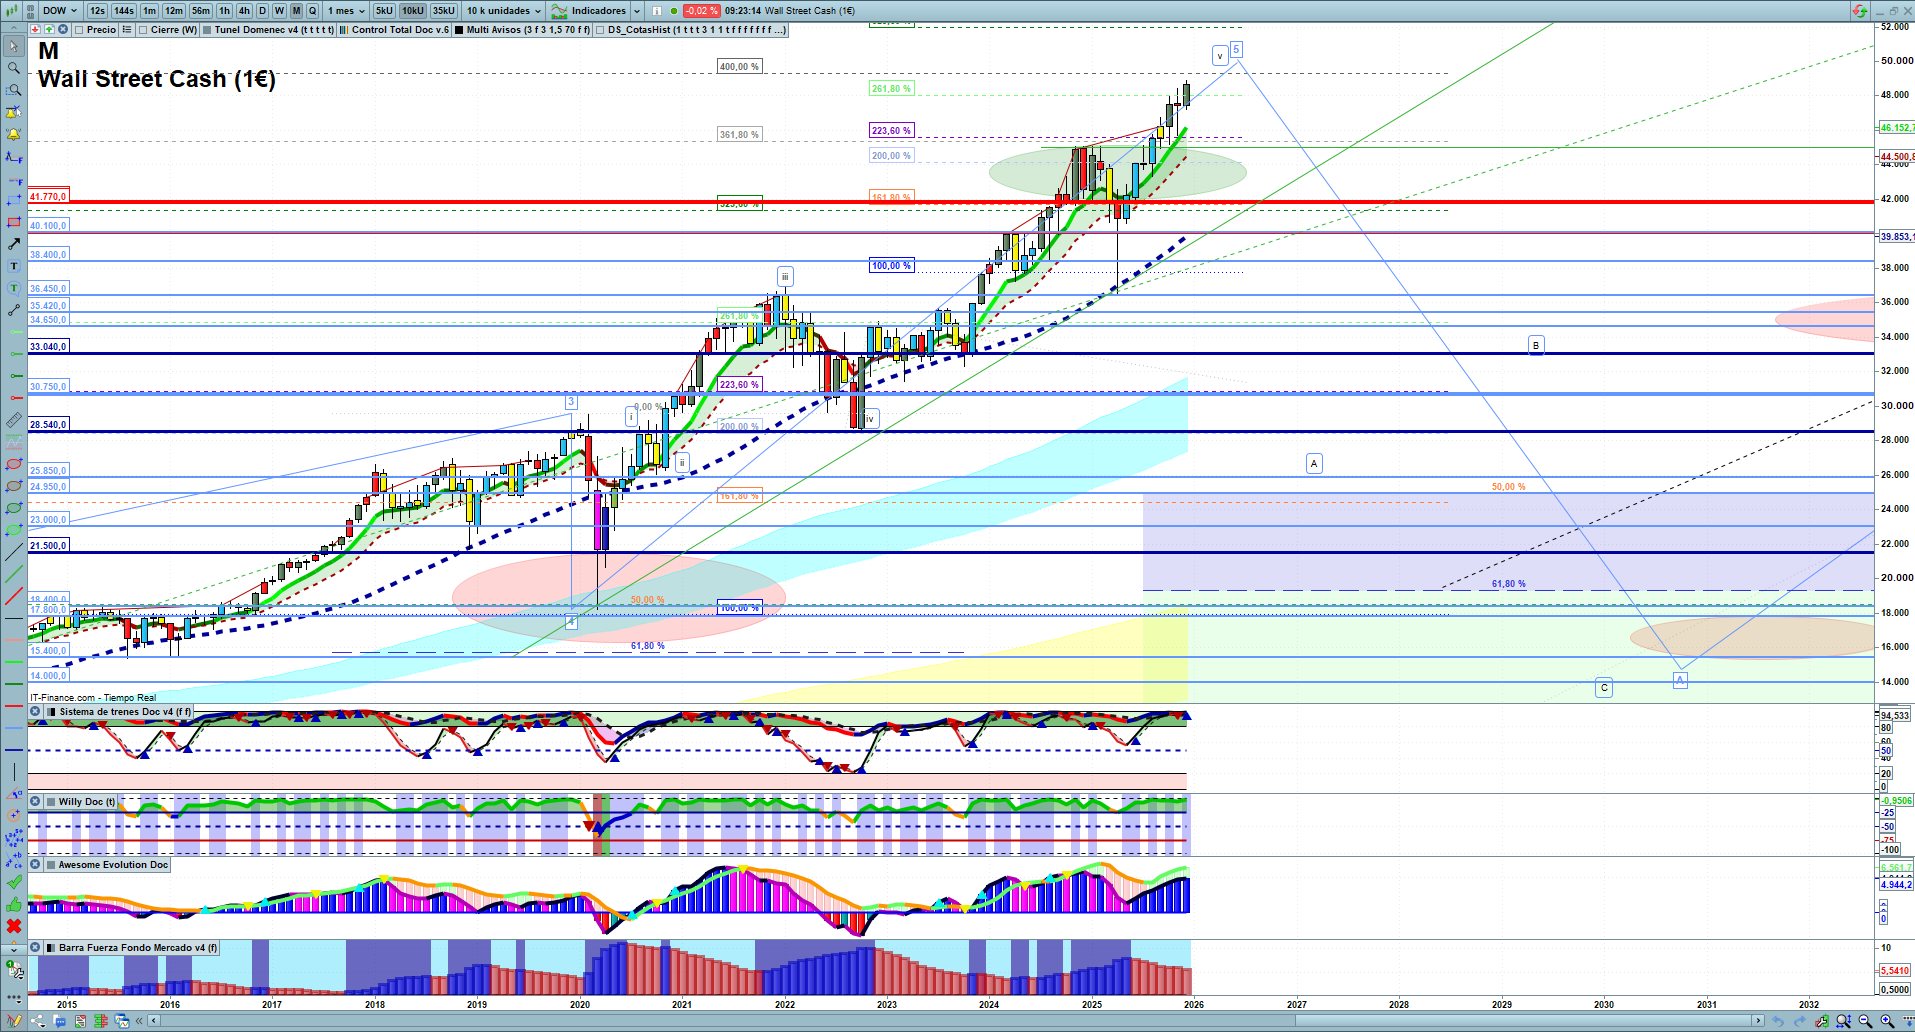Close the Willy Doc indicator panel
The width and height of the screenshot is (1915, 1032).
(35, 802)
